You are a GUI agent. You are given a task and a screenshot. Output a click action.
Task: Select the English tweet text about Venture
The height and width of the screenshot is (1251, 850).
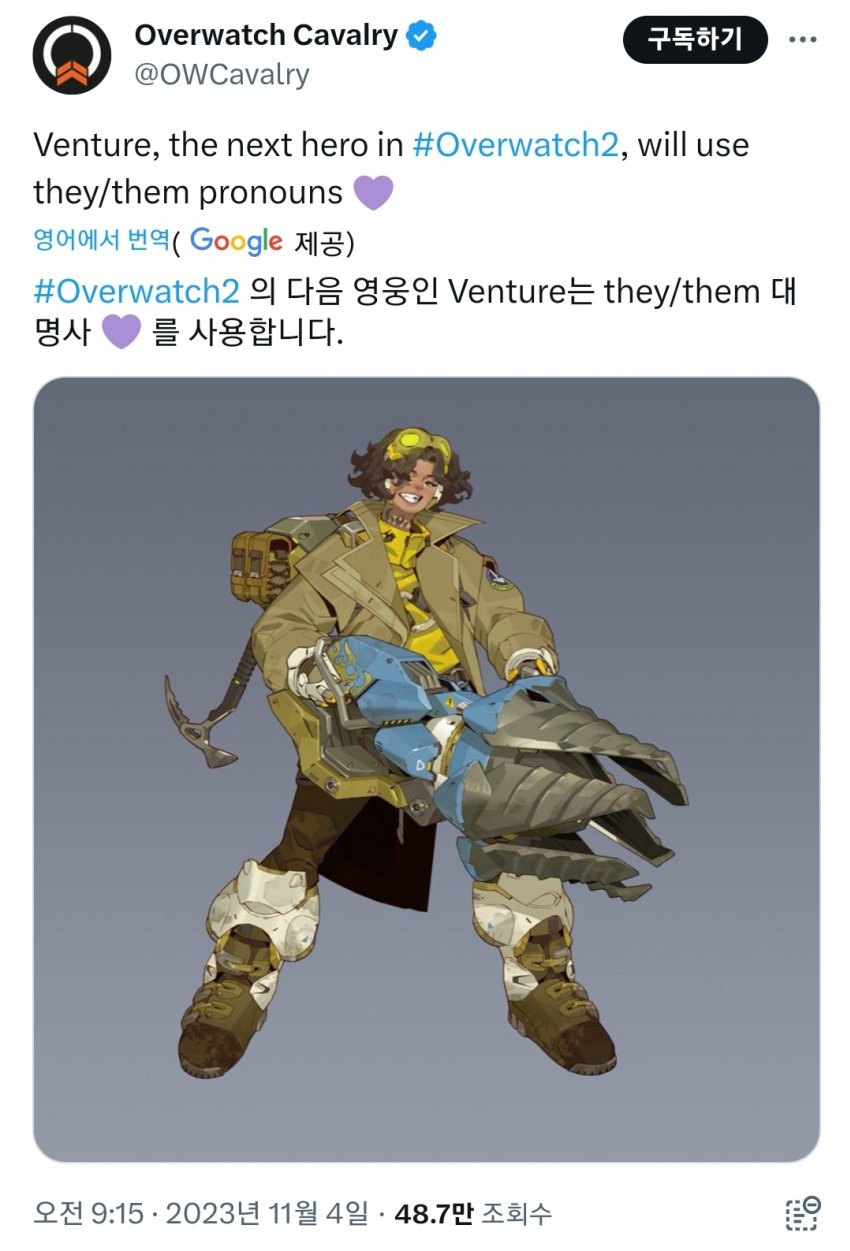391,168
